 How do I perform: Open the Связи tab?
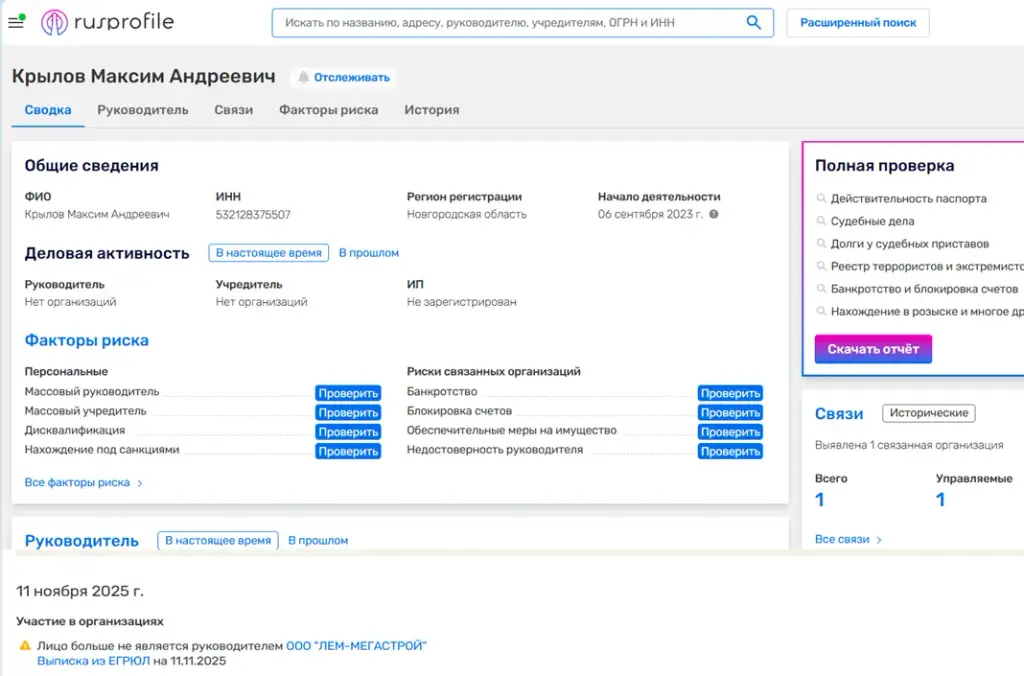click(233, 110)
